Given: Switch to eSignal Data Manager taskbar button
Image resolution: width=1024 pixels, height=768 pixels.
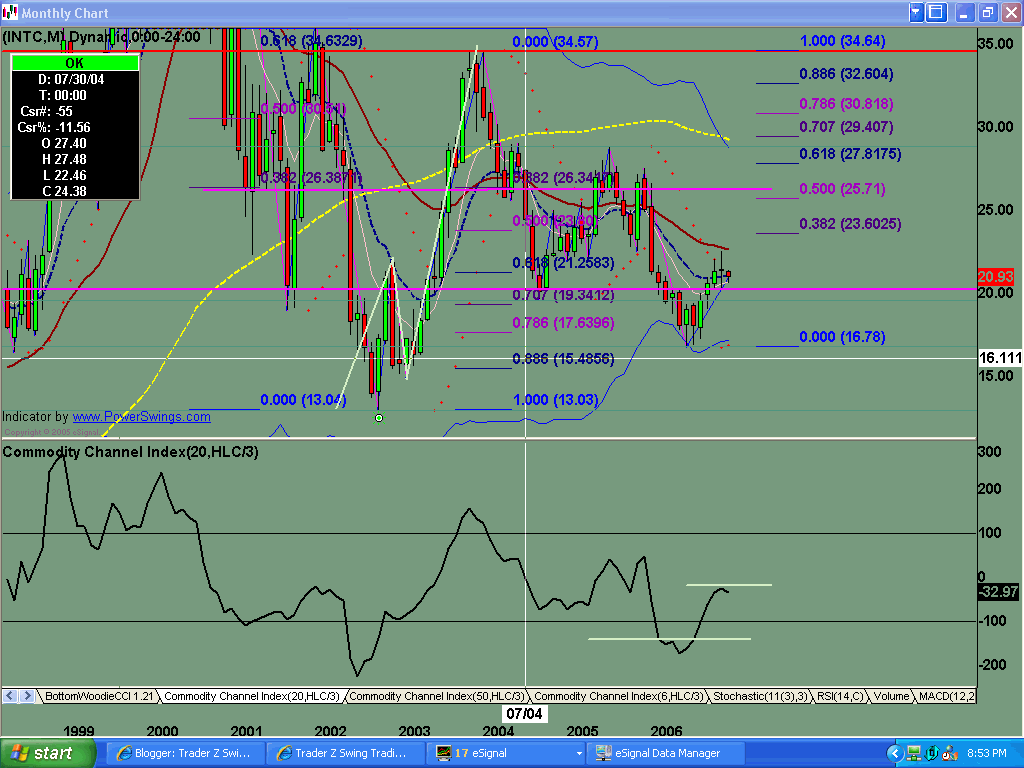Looking at the screenshot, I should [x=665, y=753].
